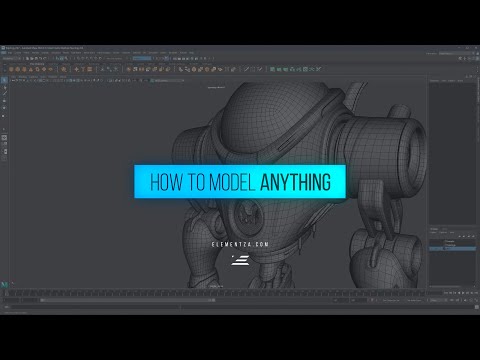Screen dimensions: 480x360
Task: Click the orange type text shelf icon
Action: (83, 69)
